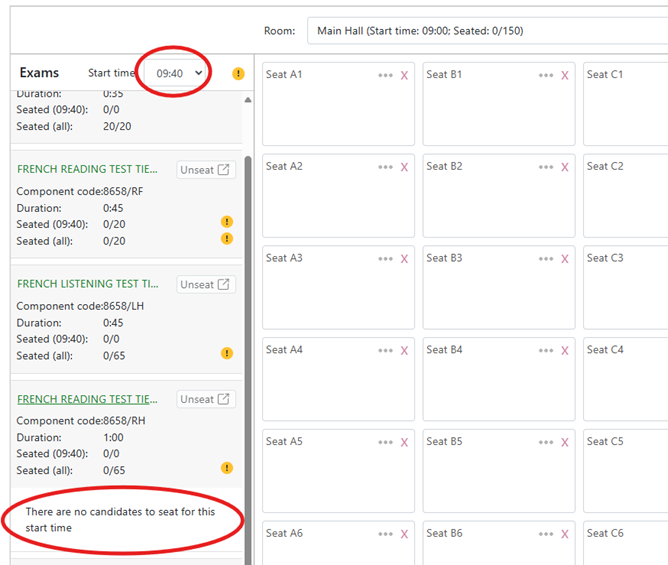Open the Start time 09:40 dropdown
Screen dimensions: 668x565
(x=177, y=73)
